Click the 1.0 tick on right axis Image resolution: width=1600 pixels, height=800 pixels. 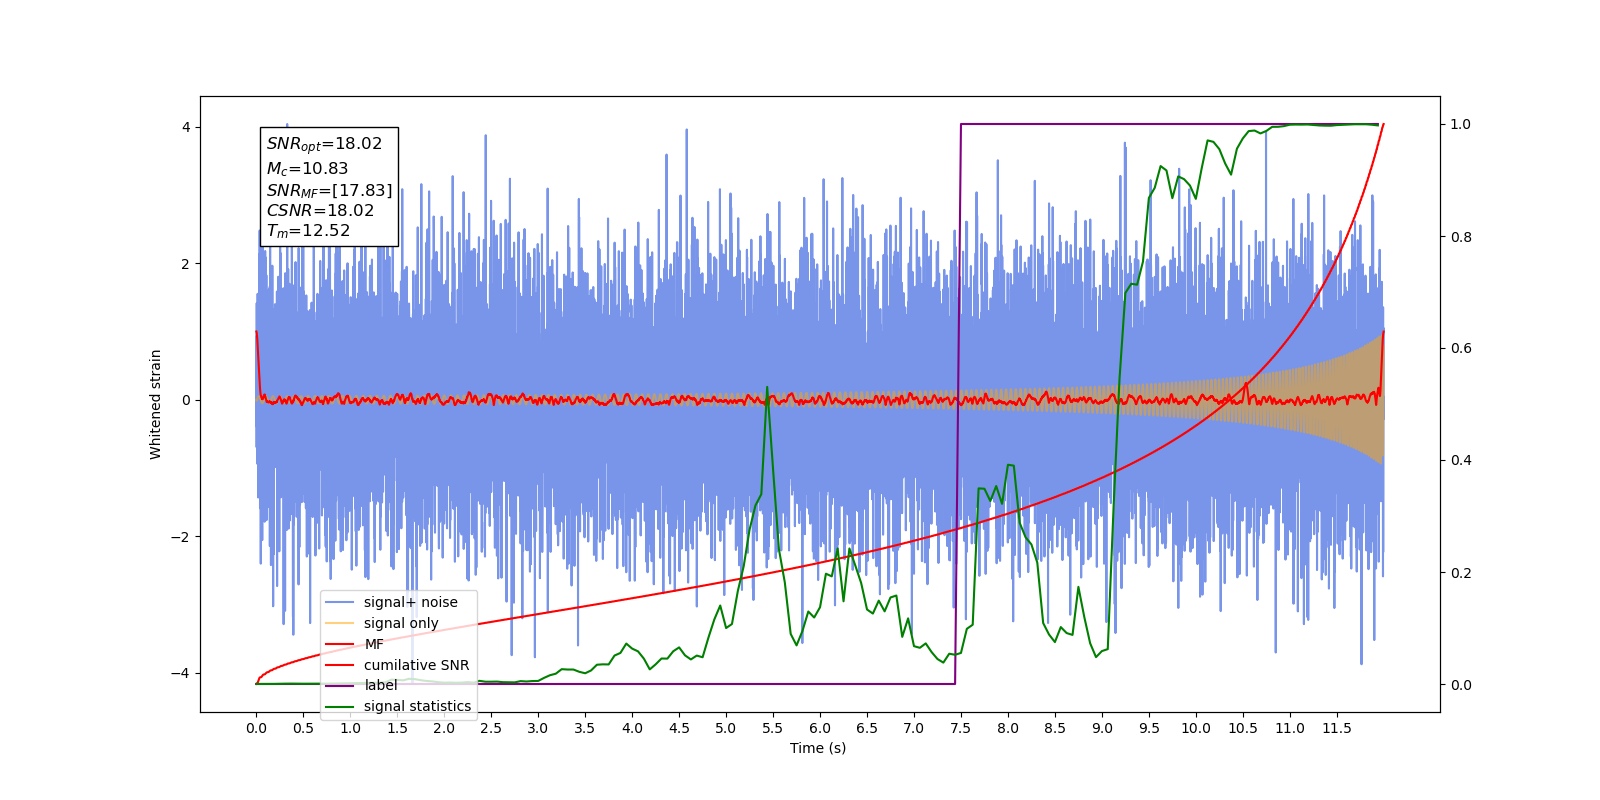(1461, 124)
